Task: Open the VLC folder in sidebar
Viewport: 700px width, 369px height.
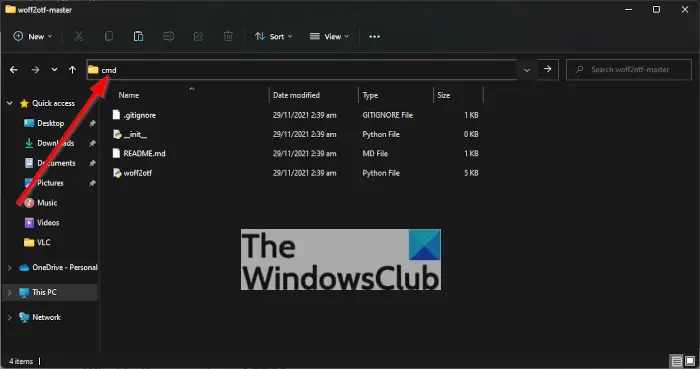Action: coord(37,242)
